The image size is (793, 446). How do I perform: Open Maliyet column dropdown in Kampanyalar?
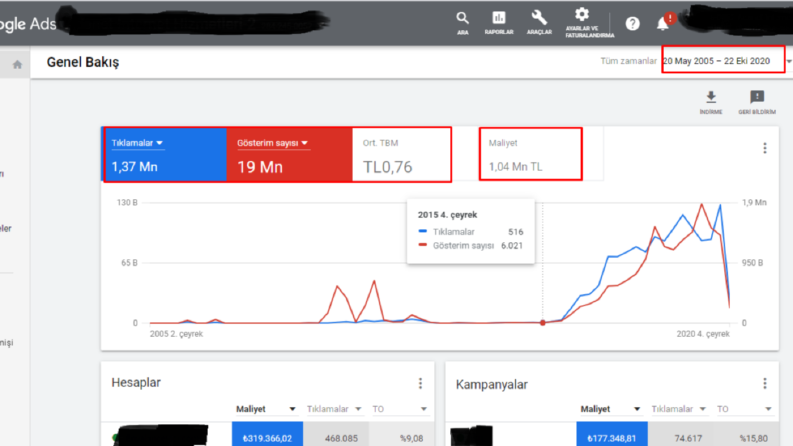(637, 409)
